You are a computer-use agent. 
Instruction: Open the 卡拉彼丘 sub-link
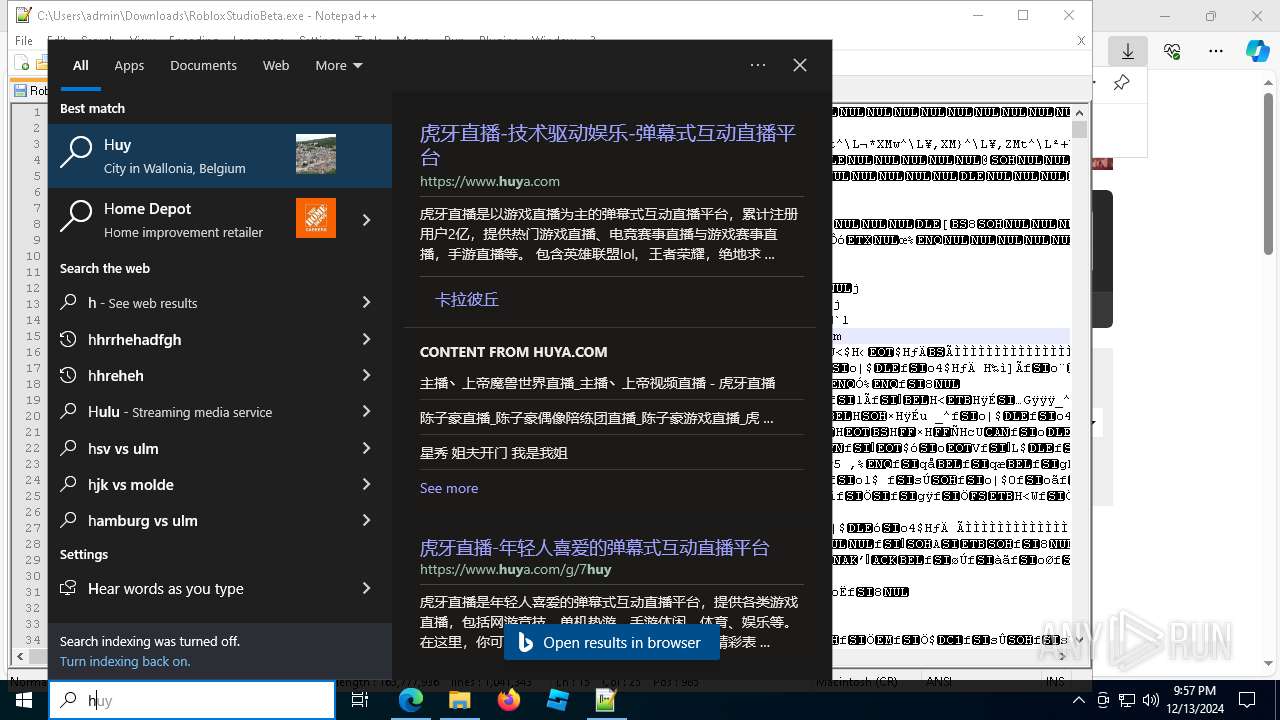click(x=467, y=299)
